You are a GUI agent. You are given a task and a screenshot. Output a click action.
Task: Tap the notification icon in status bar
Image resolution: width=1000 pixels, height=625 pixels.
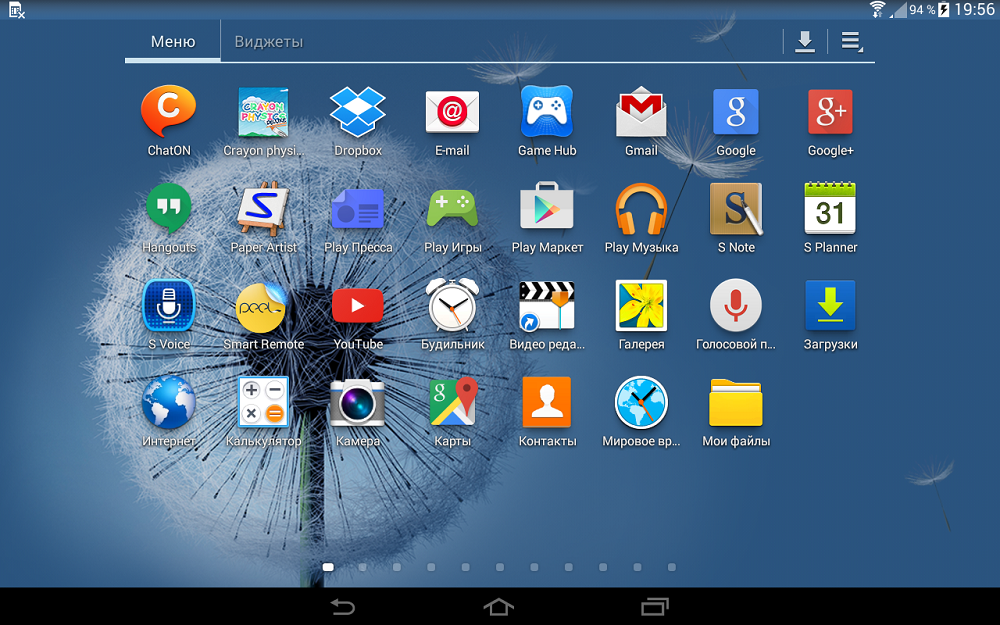click(17, 10)
